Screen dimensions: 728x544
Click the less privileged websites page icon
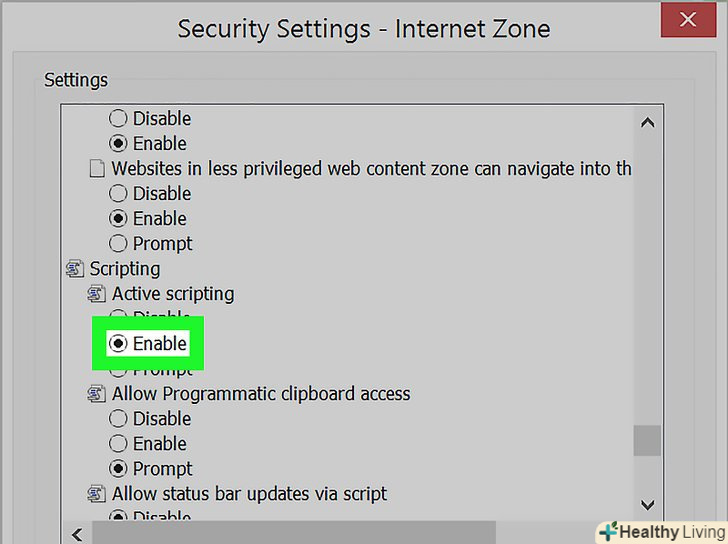tap(97, 169)
